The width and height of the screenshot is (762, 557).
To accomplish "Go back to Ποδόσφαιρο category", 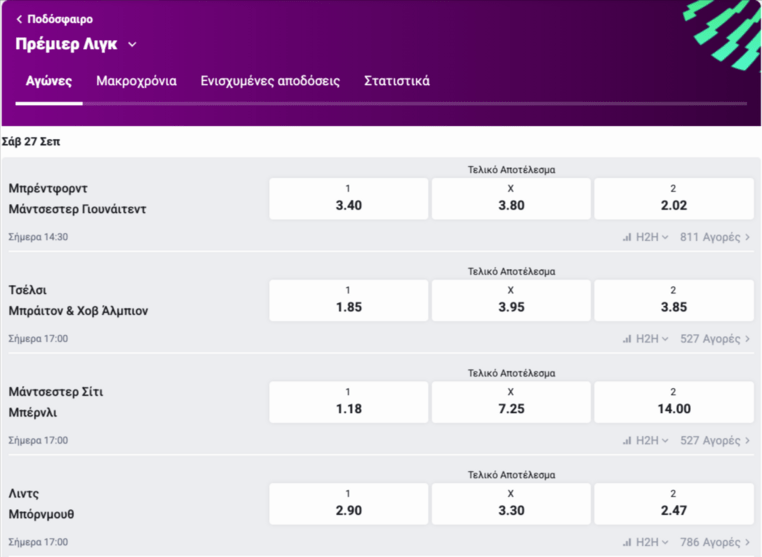I will (x=60, y=19).
